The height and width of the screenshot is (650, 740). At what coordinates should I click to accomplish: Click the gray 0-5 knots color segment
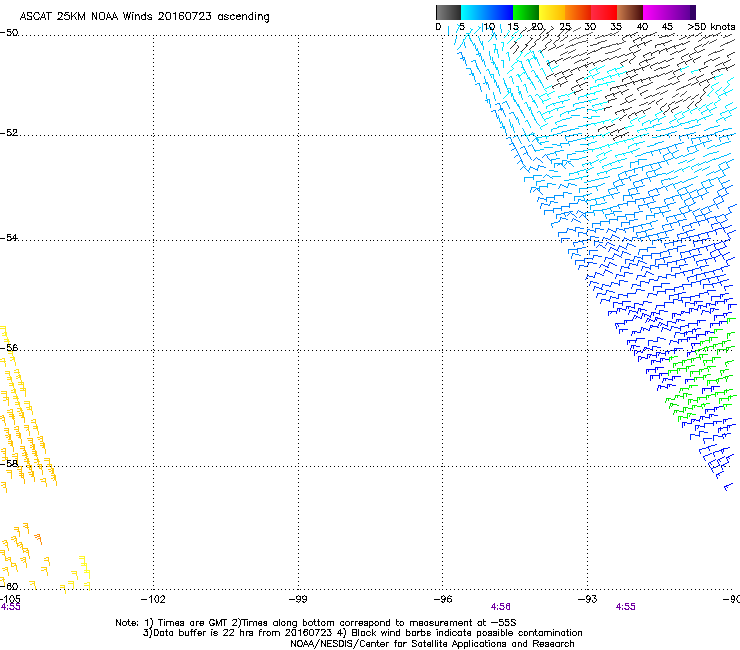tap(448, 12)
